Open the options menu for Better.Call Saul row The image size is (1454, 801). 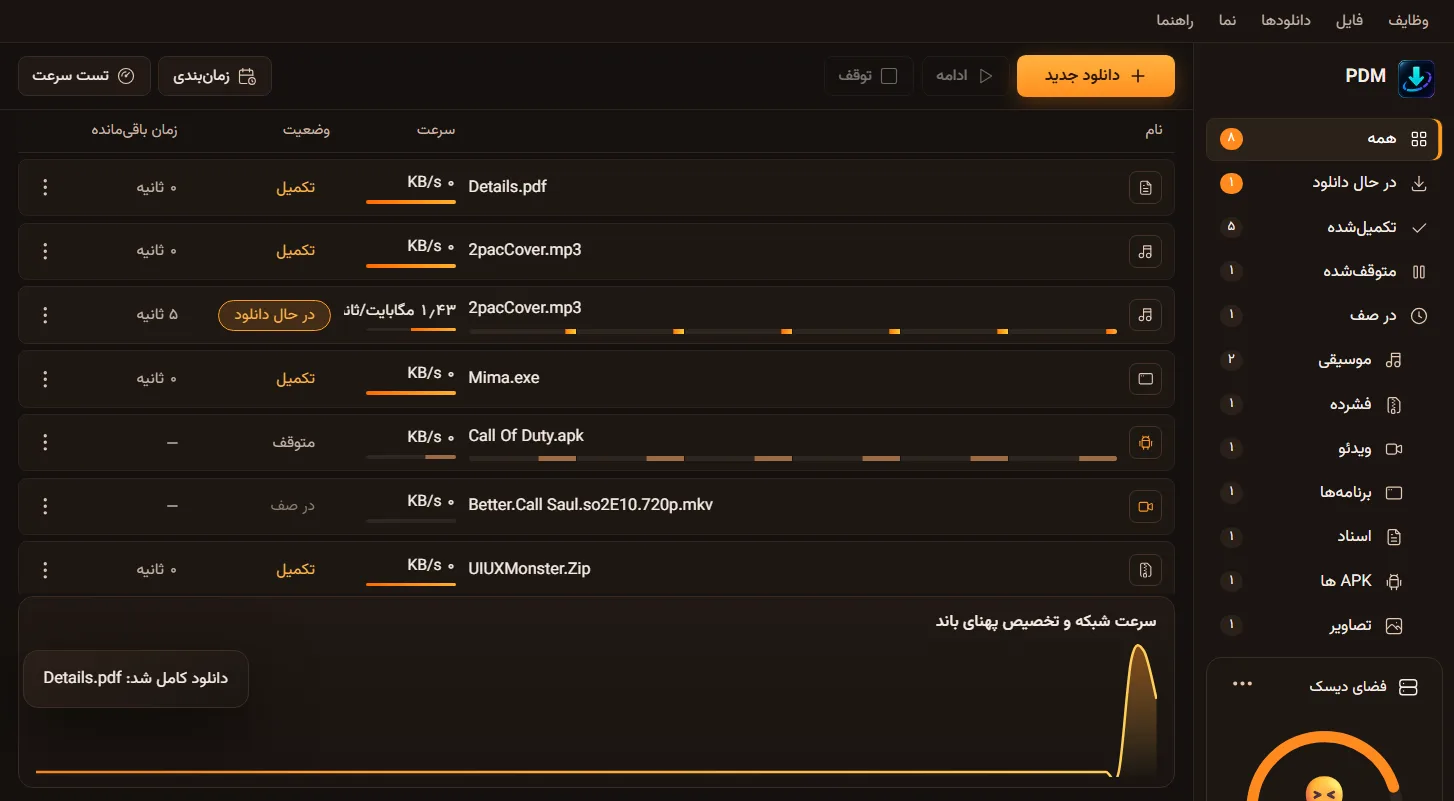click(x=44, y=506)
